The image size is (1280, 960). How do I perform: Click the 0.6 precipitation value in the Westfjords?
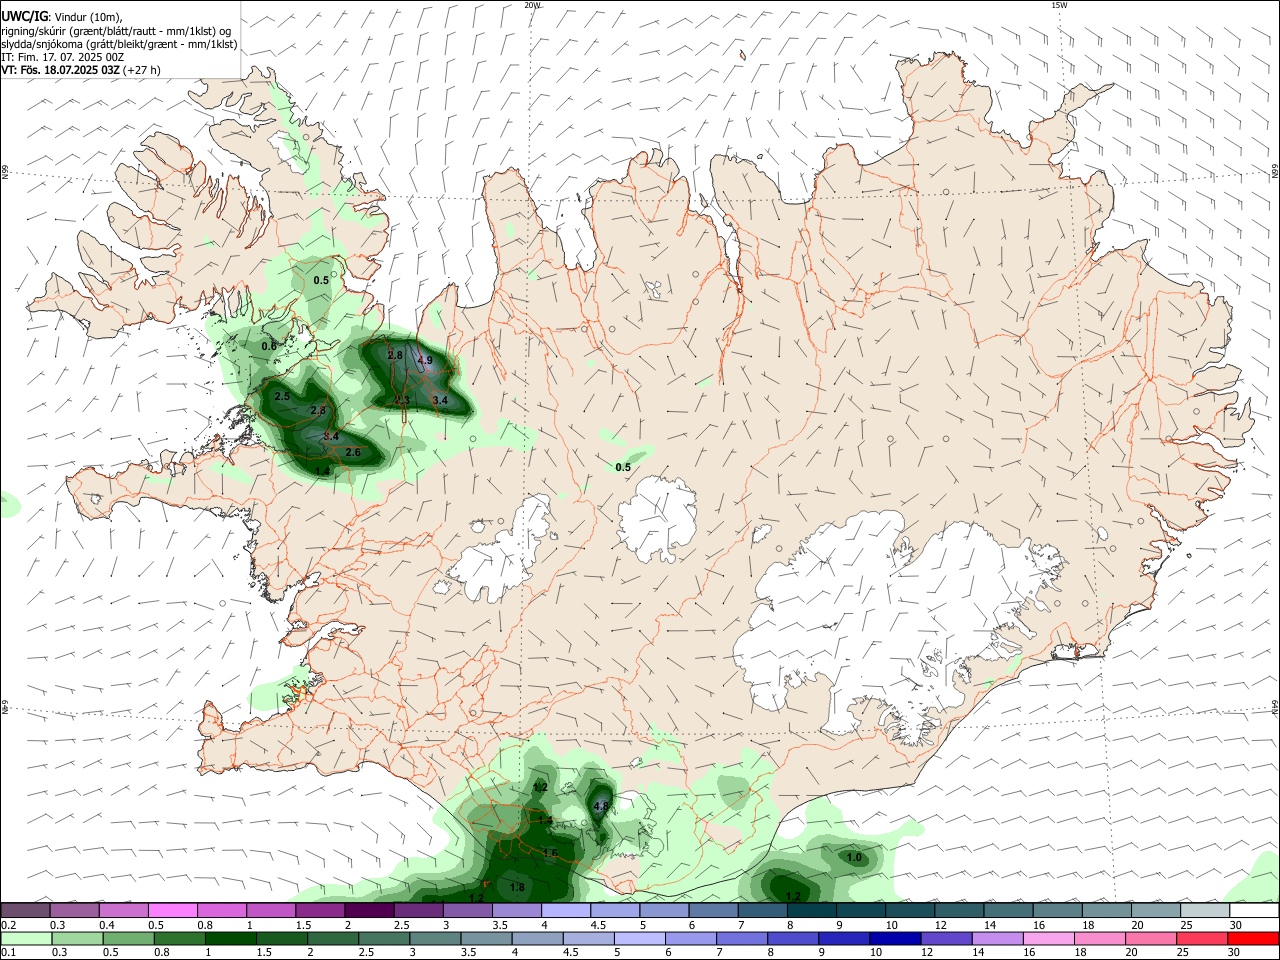pos(269,347)
